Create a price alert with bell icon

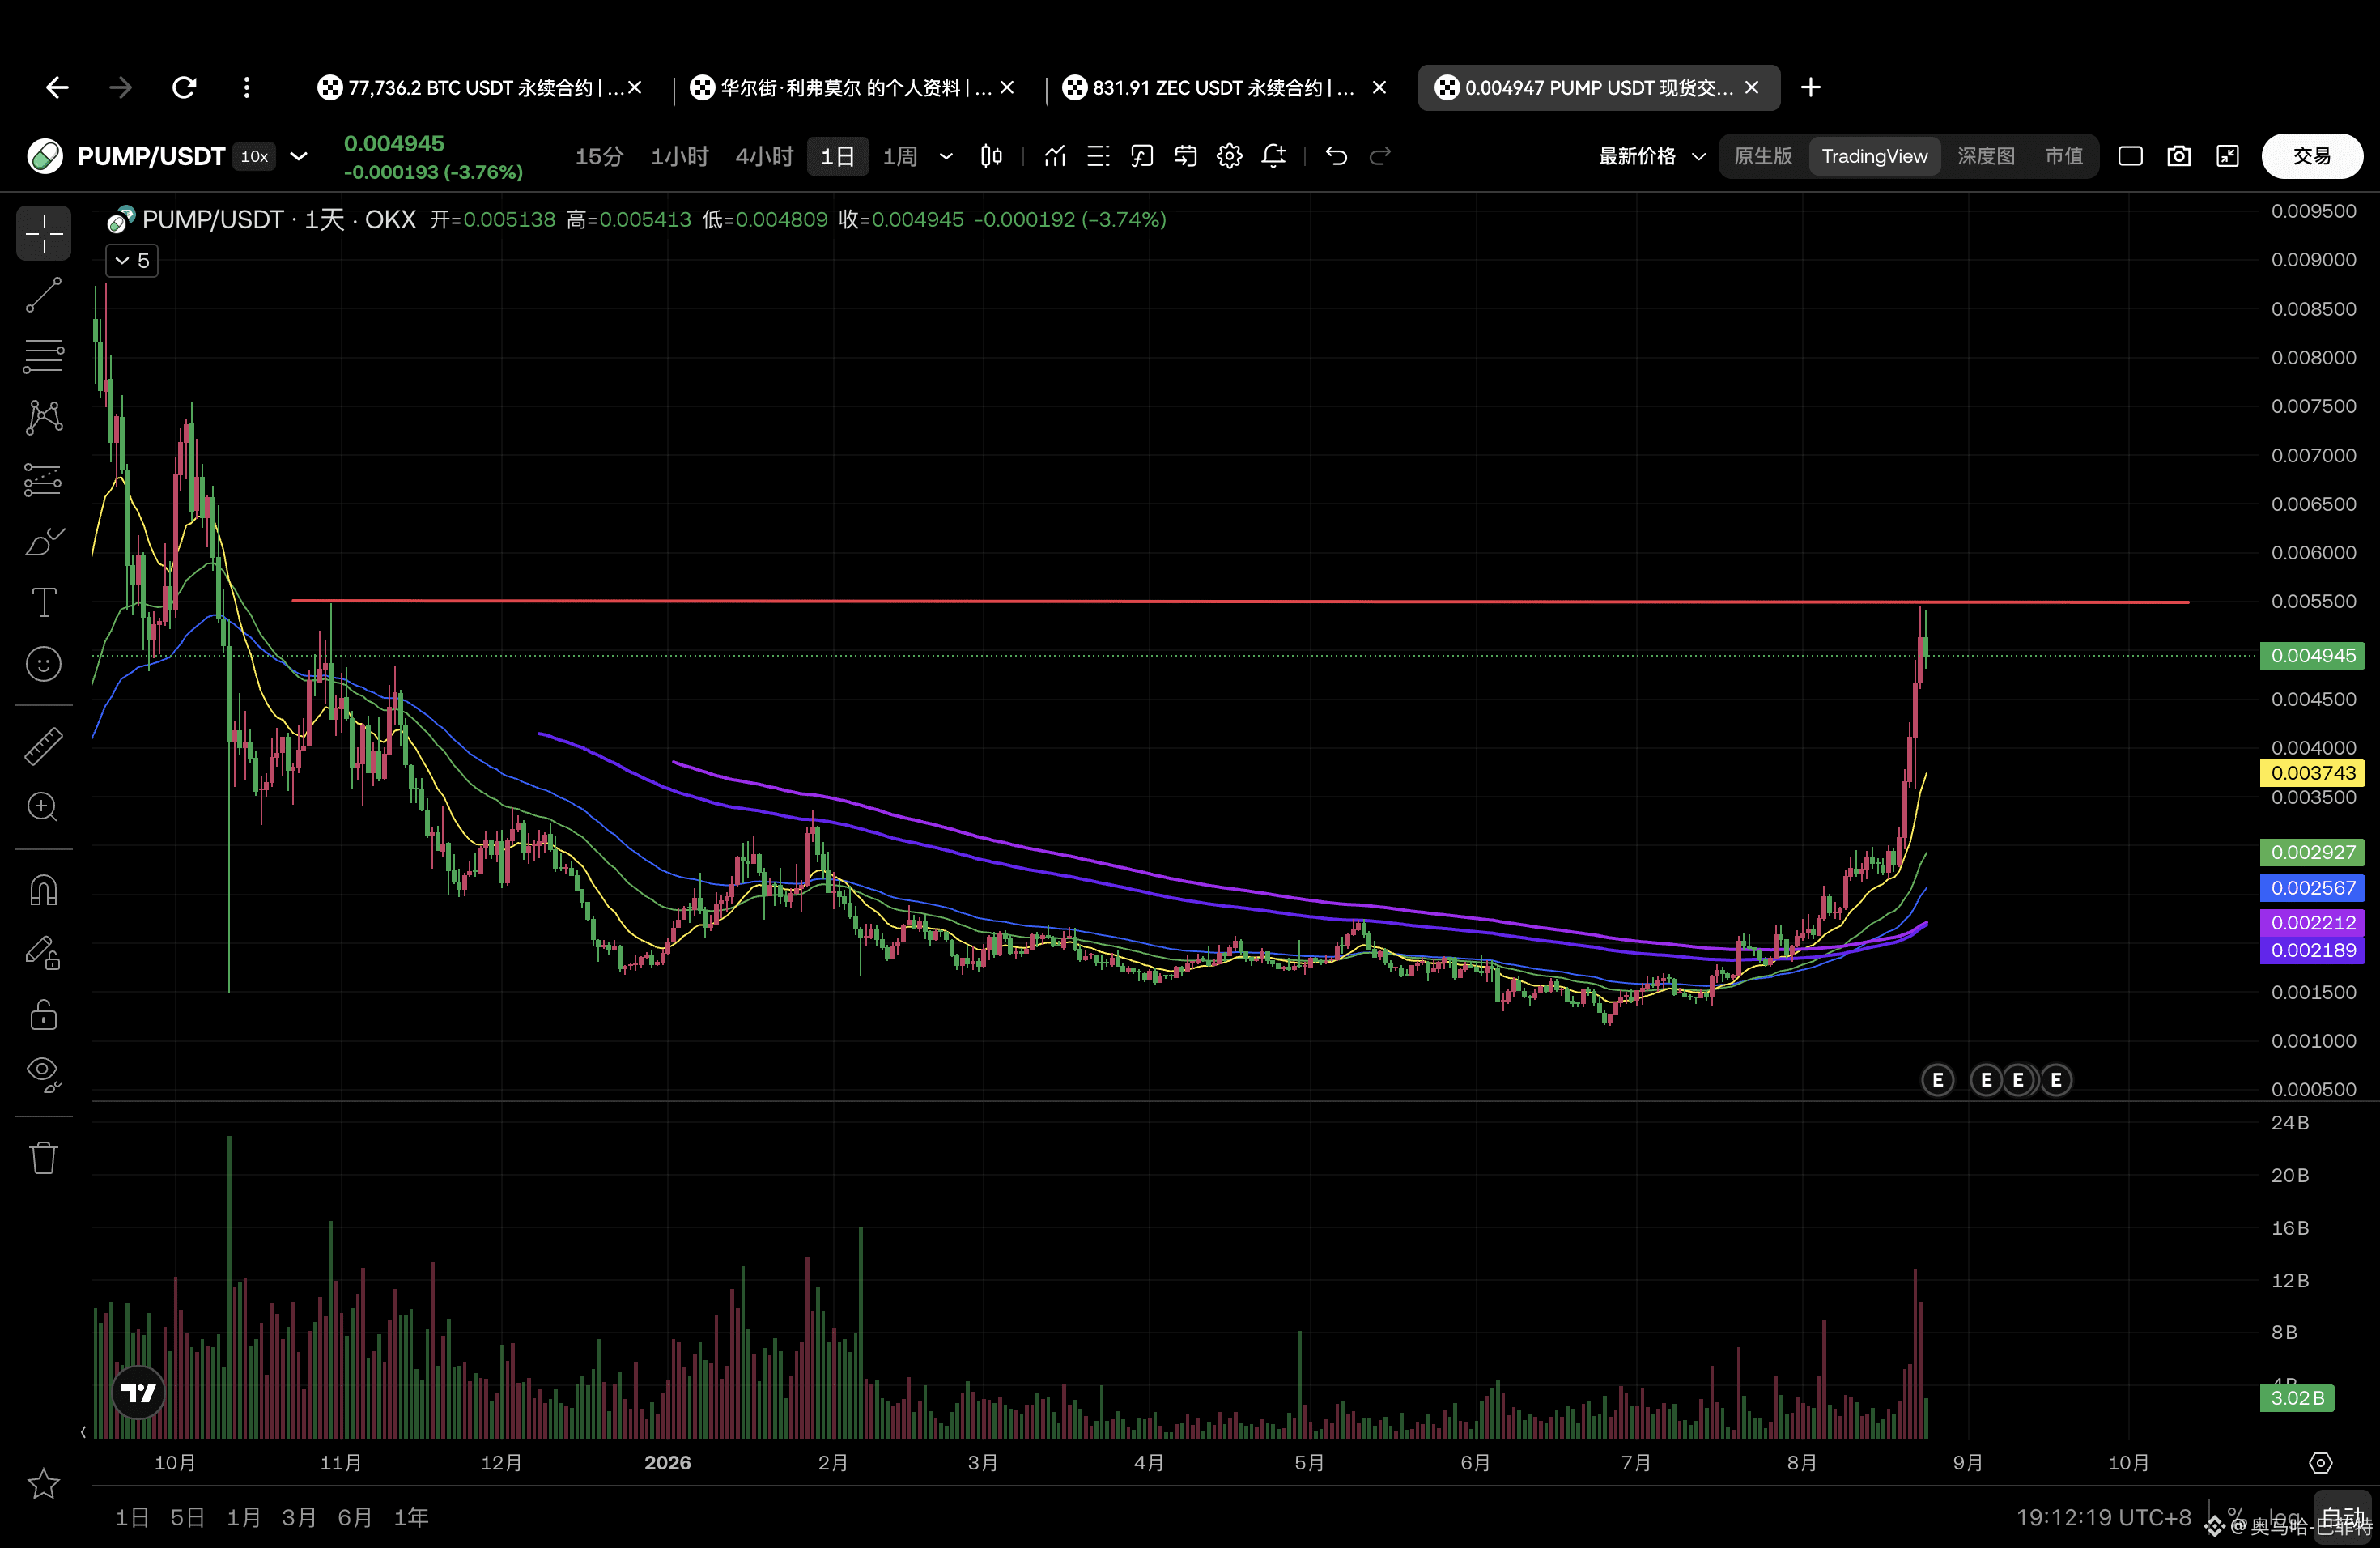(1273, 156)
